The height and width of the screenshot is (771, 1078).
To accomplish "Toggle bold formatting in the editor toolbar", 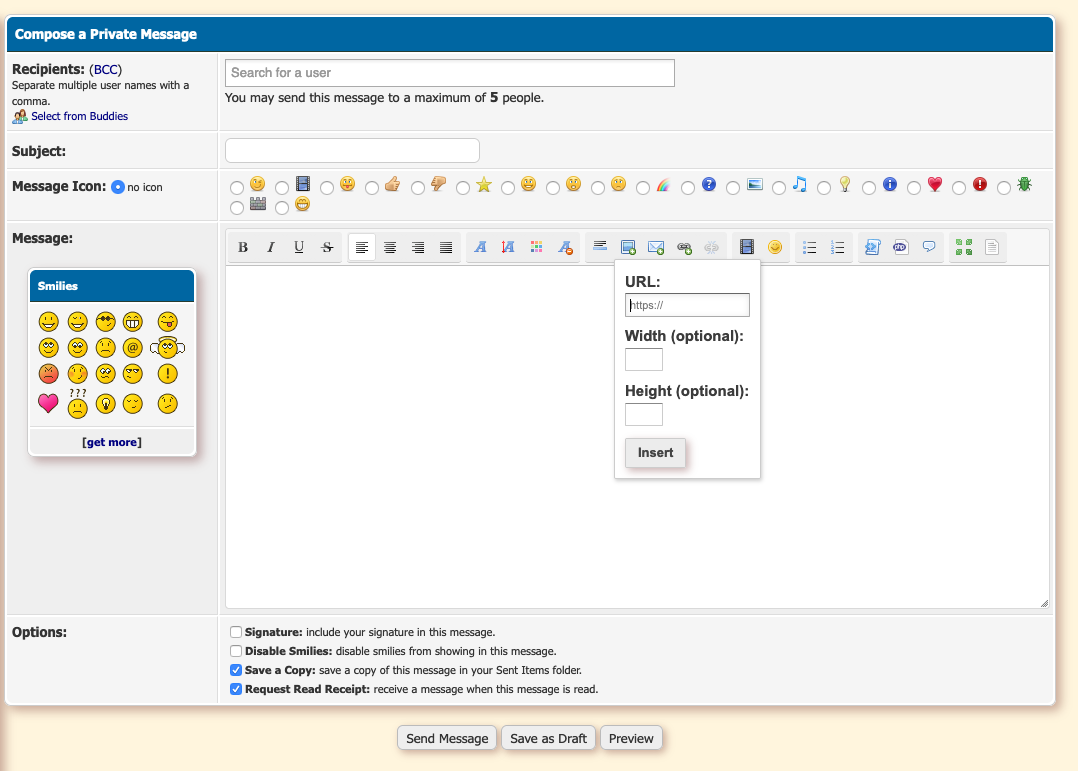I will pos(242,248).
